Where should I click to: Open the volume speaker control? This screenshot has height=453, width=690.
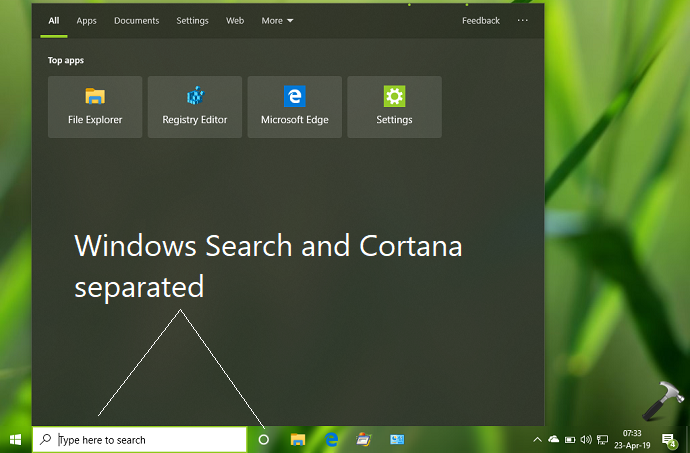[586, 439]
